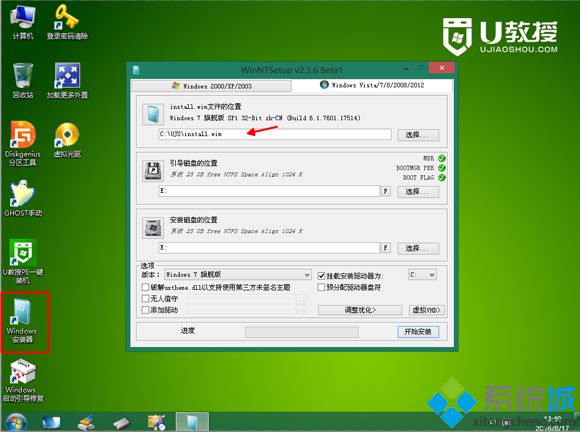Screen dimensions: 580x432
Task: Switch to Windows 2000/XP/2003 tab
Action: (211, 86)
